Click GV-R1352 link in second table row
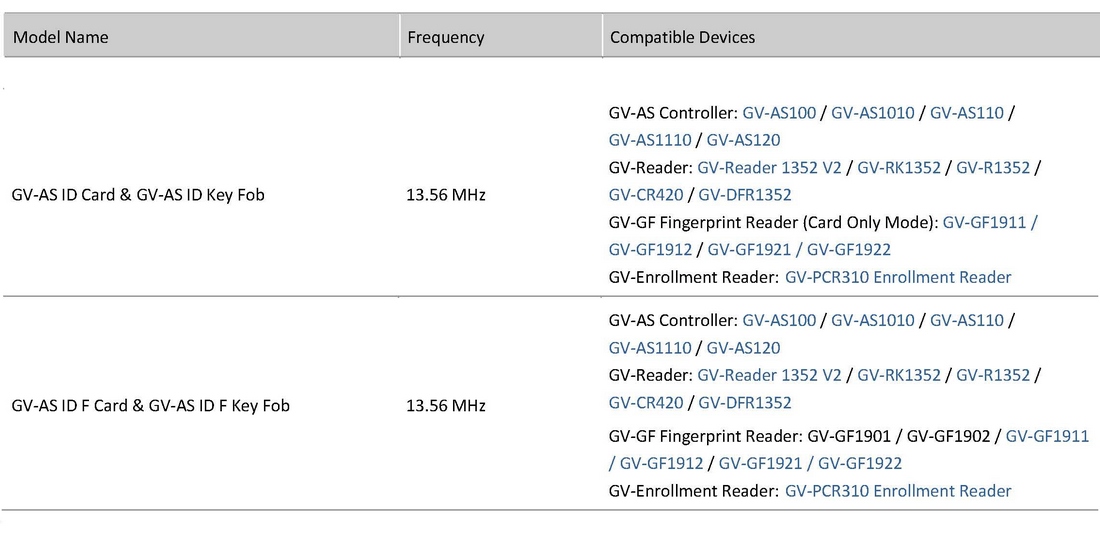 point(993,375)
